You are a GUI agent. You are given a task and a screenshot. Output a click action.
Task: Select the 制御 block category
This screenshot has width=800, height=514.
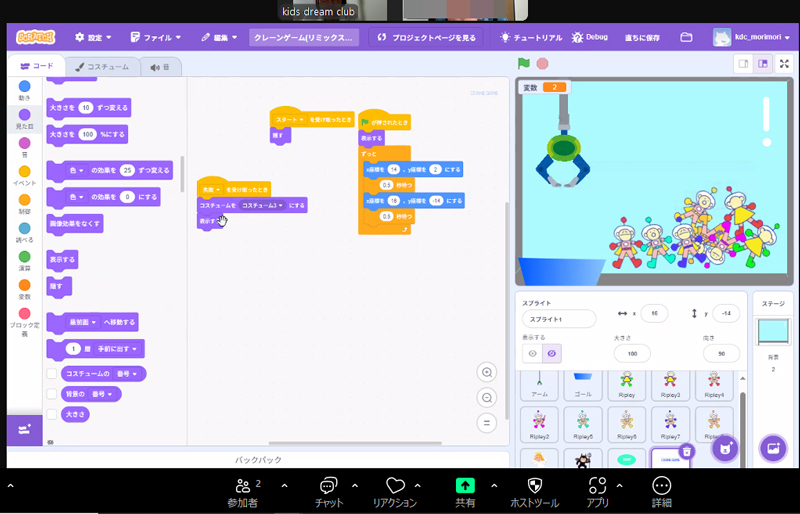[24, 204]
